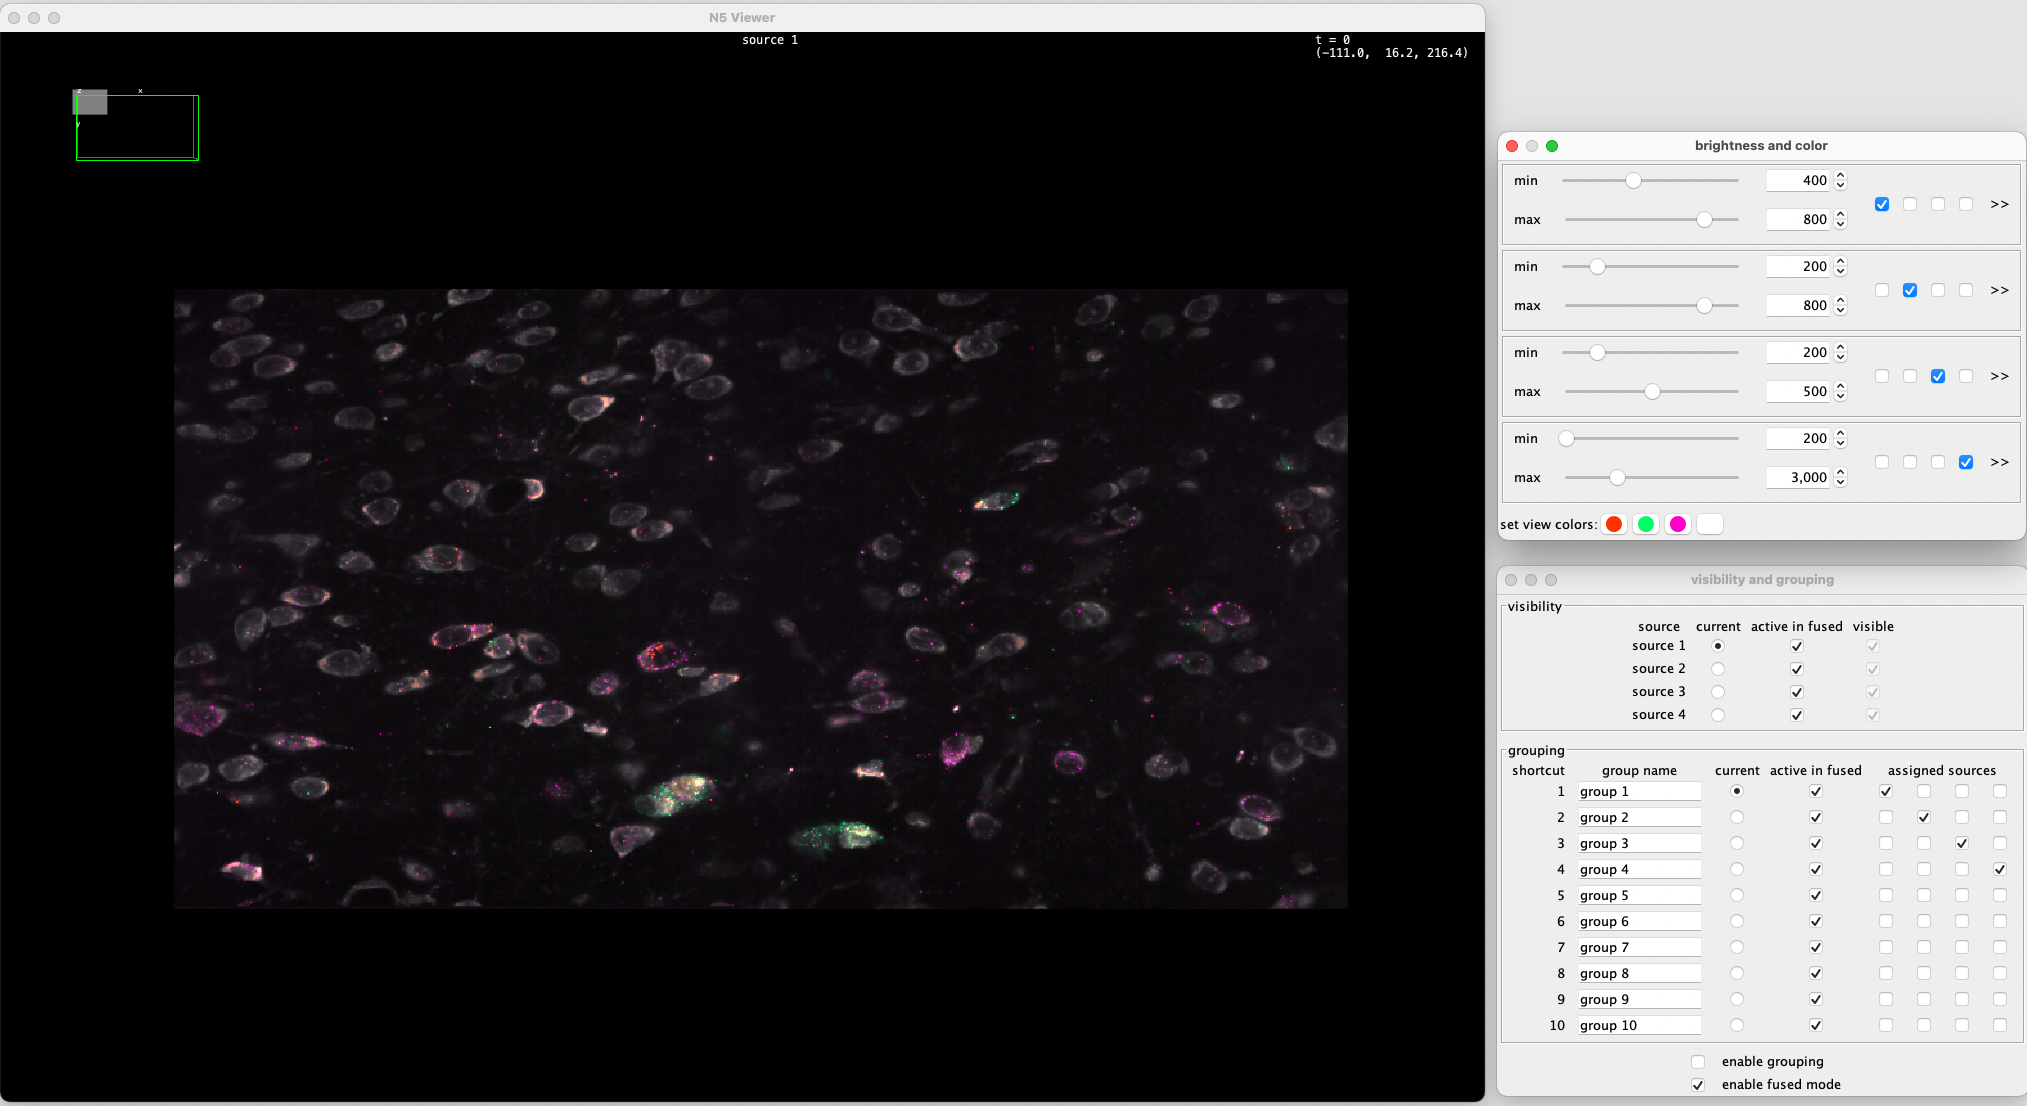
Task: Click the white view color swatch
Action: (x=1710, y=524)
